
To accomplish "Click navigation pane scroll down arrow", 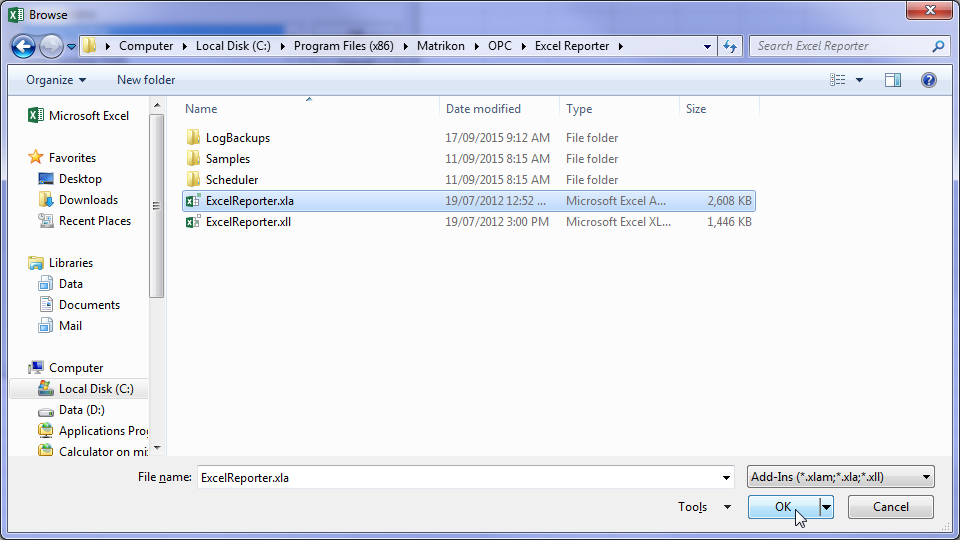I will tap(157, 448).
